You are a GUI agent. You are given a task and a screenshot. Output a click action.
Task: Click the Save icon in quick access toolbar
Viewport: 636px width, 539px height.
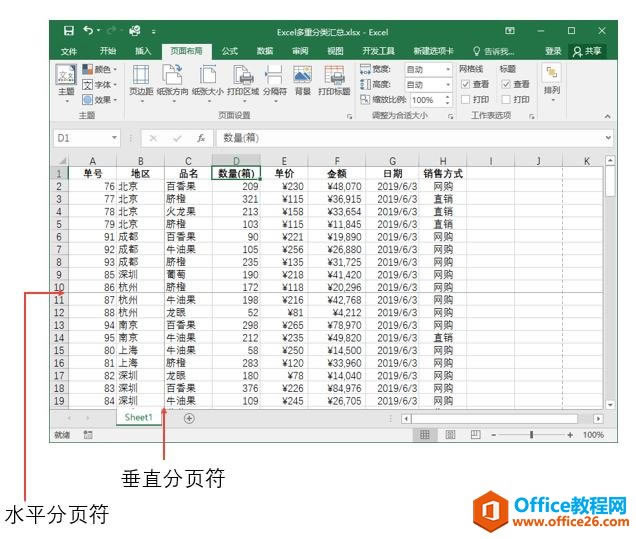pos(69,31)
